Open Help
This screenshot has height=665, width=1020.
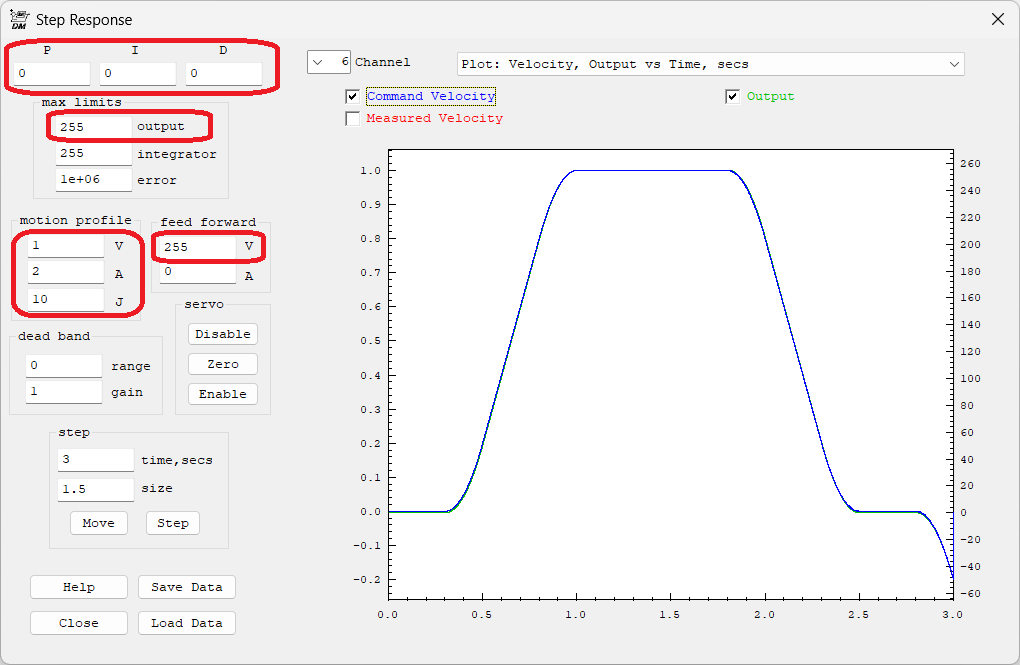coord(78,587)
